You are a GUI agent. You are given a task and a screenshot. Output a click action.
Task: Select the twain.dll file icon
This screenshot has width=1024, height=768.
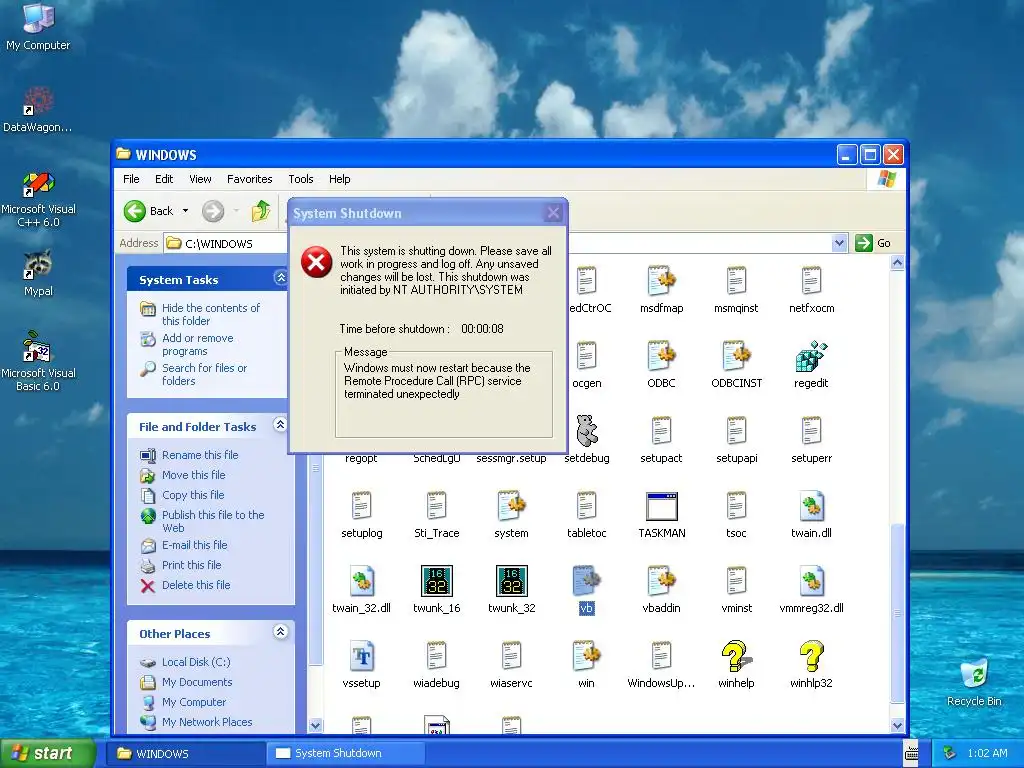pyautogui.click(x=811, y=507)
